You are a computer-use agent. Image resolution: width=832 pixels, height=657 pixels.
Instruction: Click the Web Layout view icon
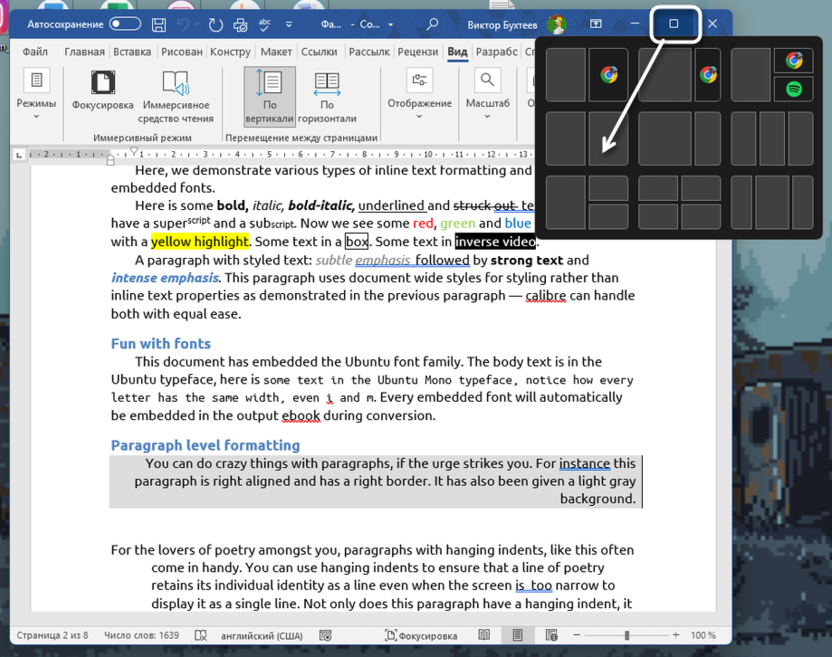[x=551, y=635]
